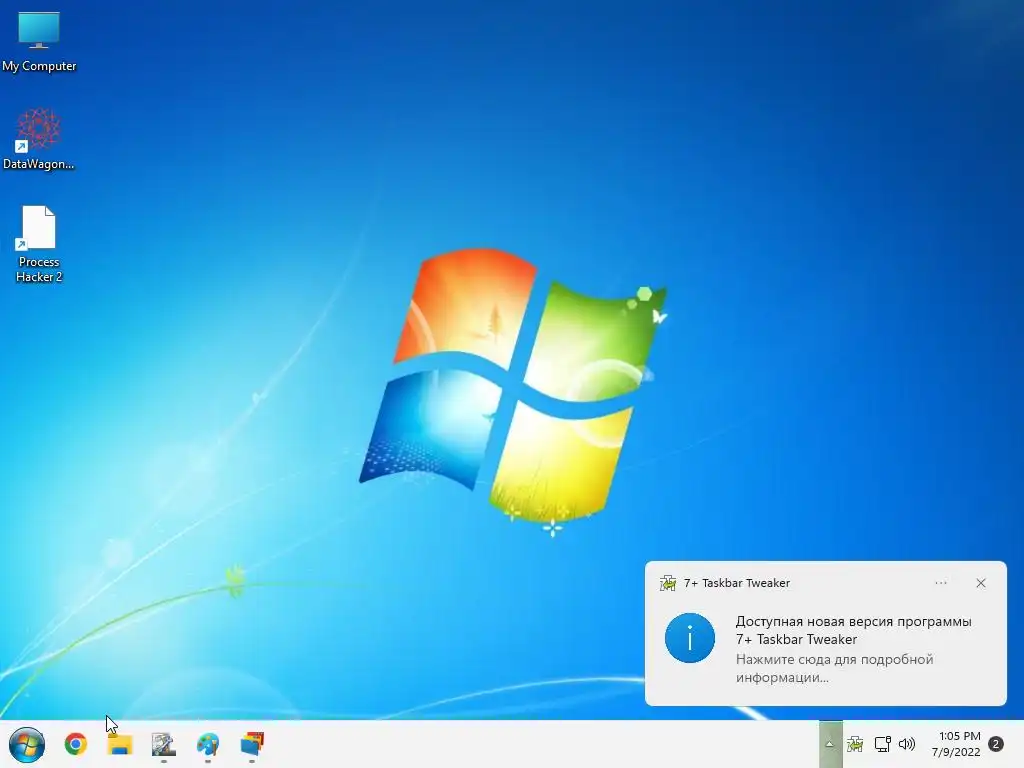1024x768 pixels.
Task: Open the clock showing 1:05 PM
Action: pyautogui.click(x=957, y=744)
